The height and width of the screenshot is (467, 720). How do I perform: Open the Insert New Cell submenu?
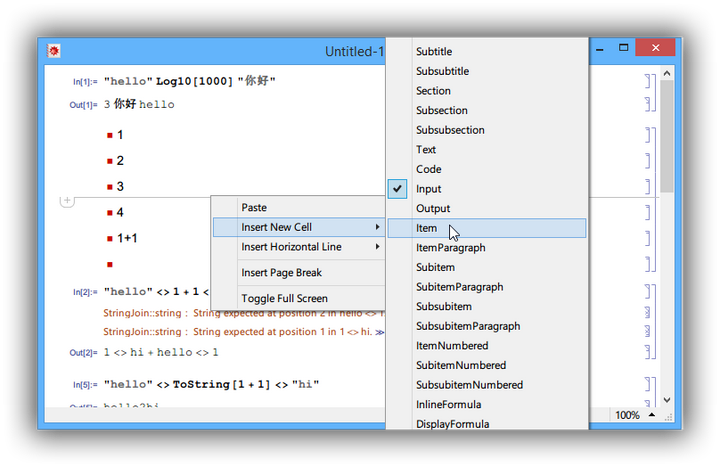click(298, 228)
